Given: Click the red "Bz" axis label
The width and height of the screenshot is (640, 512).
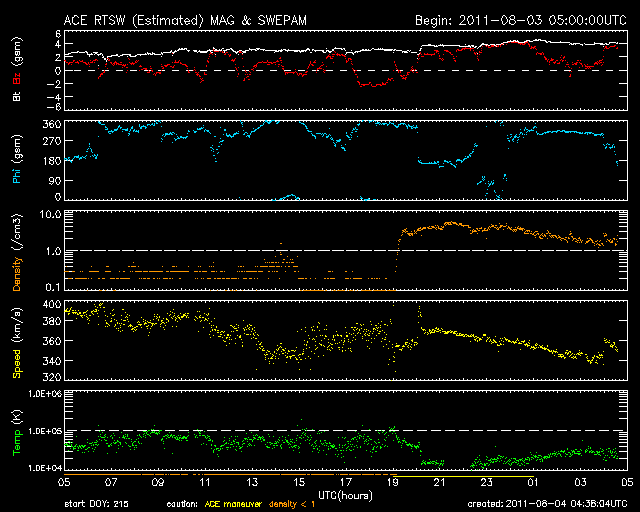Looking at the screenshot, I should coord(17,78).
